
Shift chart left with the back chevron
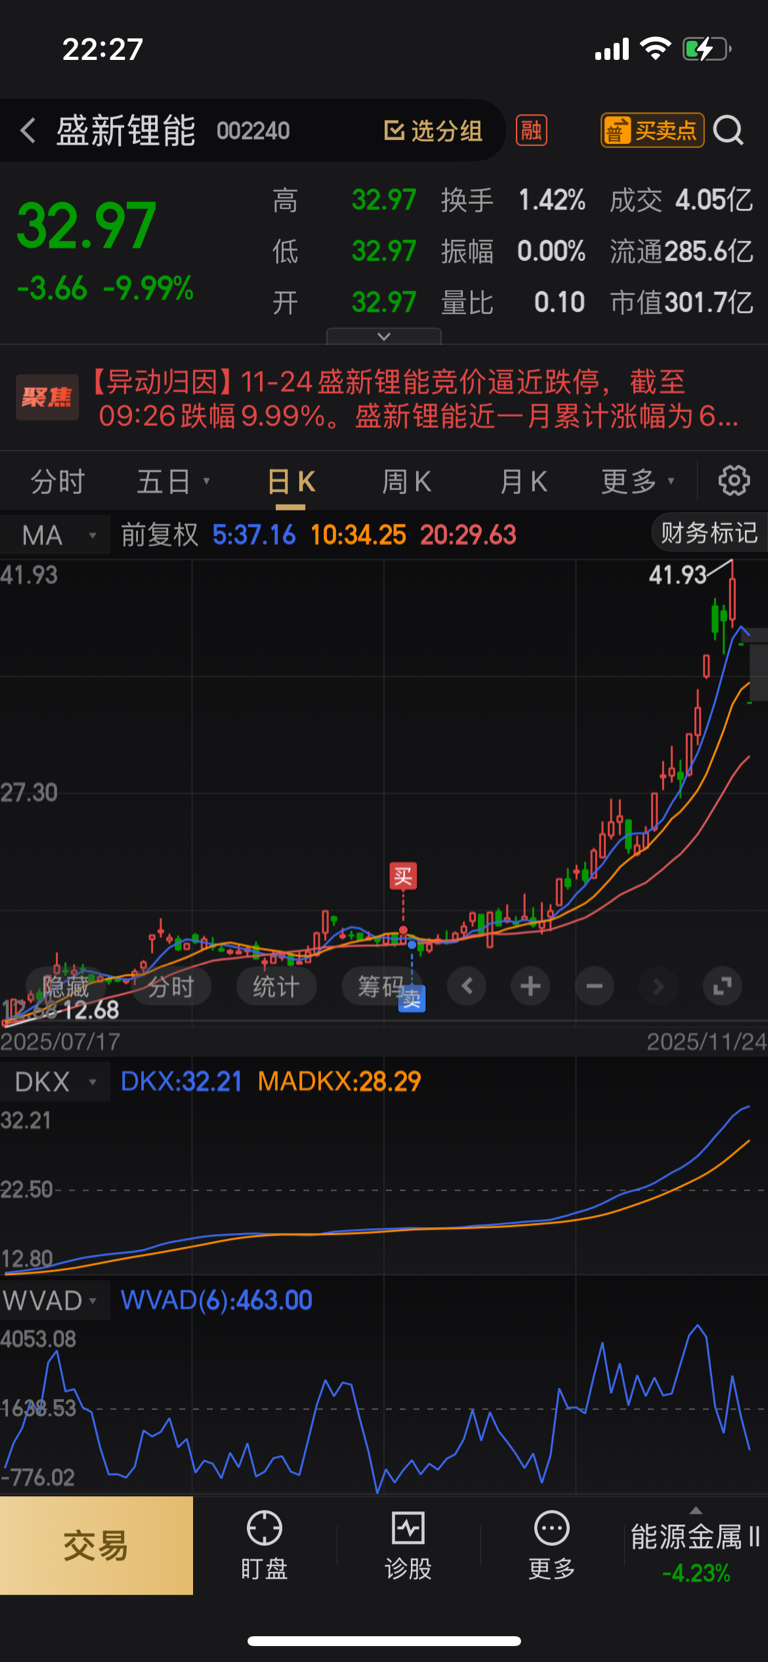467,987
